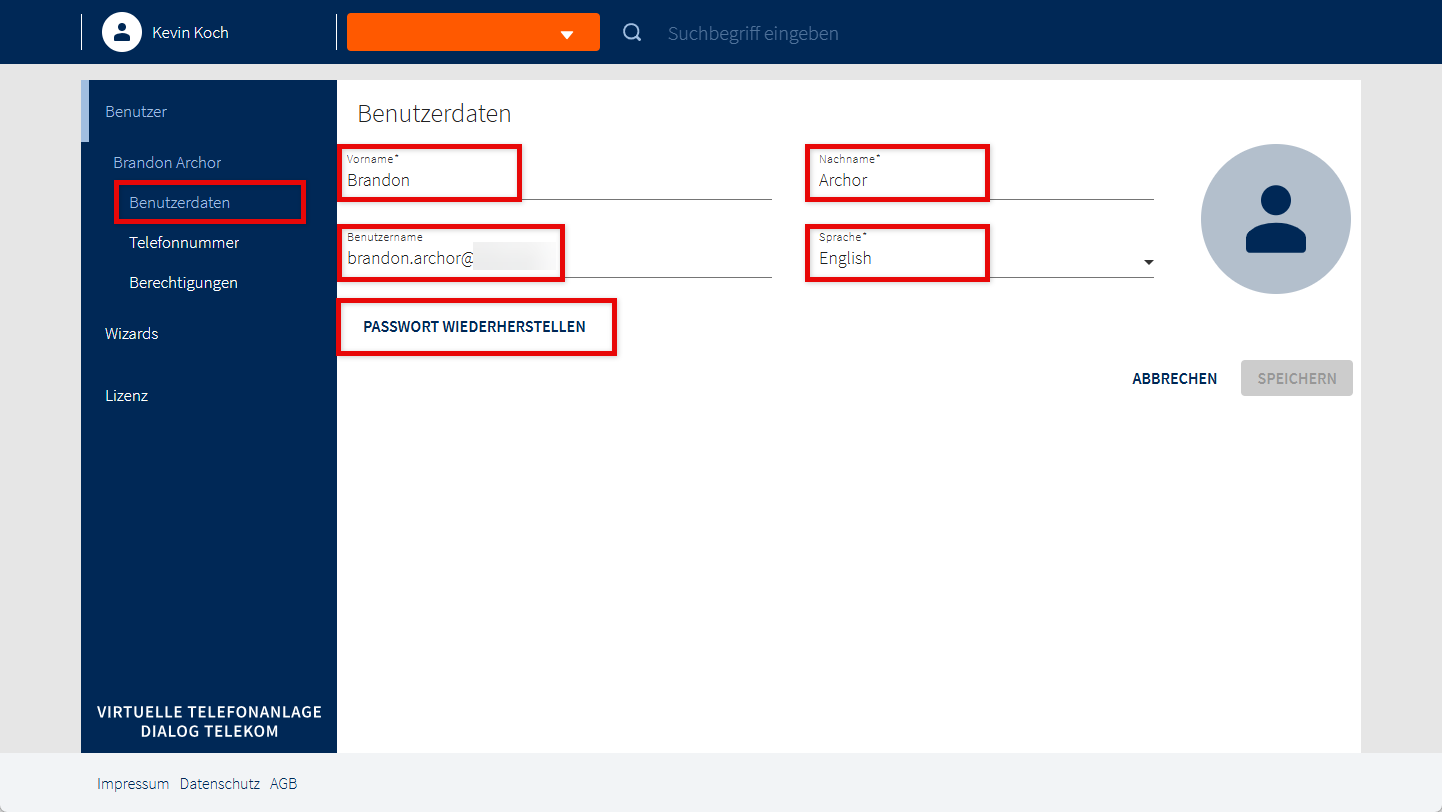Go to Telefonnummer in sidebar
1442x812 pixels.
[184, 242]
